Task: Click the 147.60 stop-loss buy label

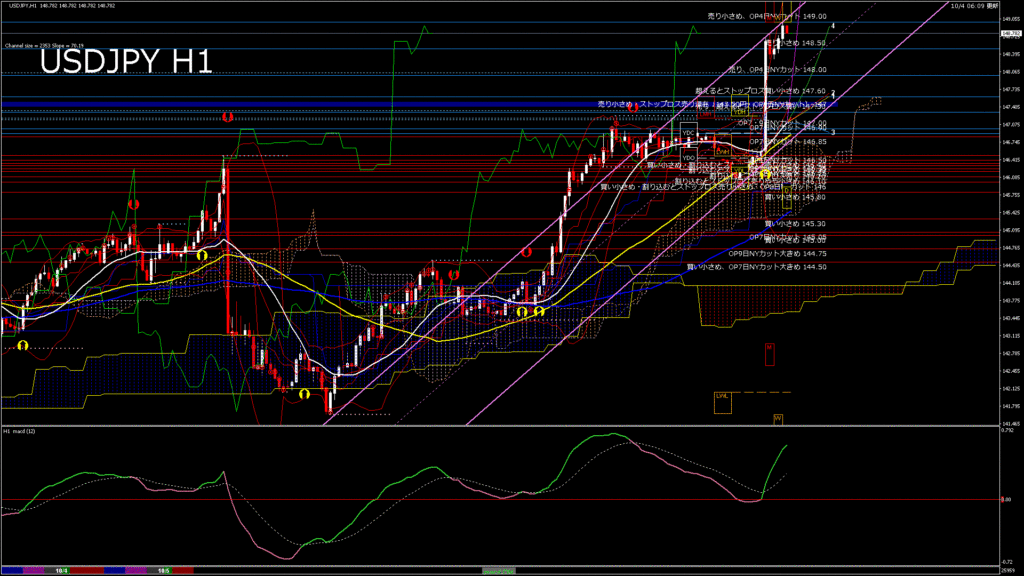Action: point(766,90)
